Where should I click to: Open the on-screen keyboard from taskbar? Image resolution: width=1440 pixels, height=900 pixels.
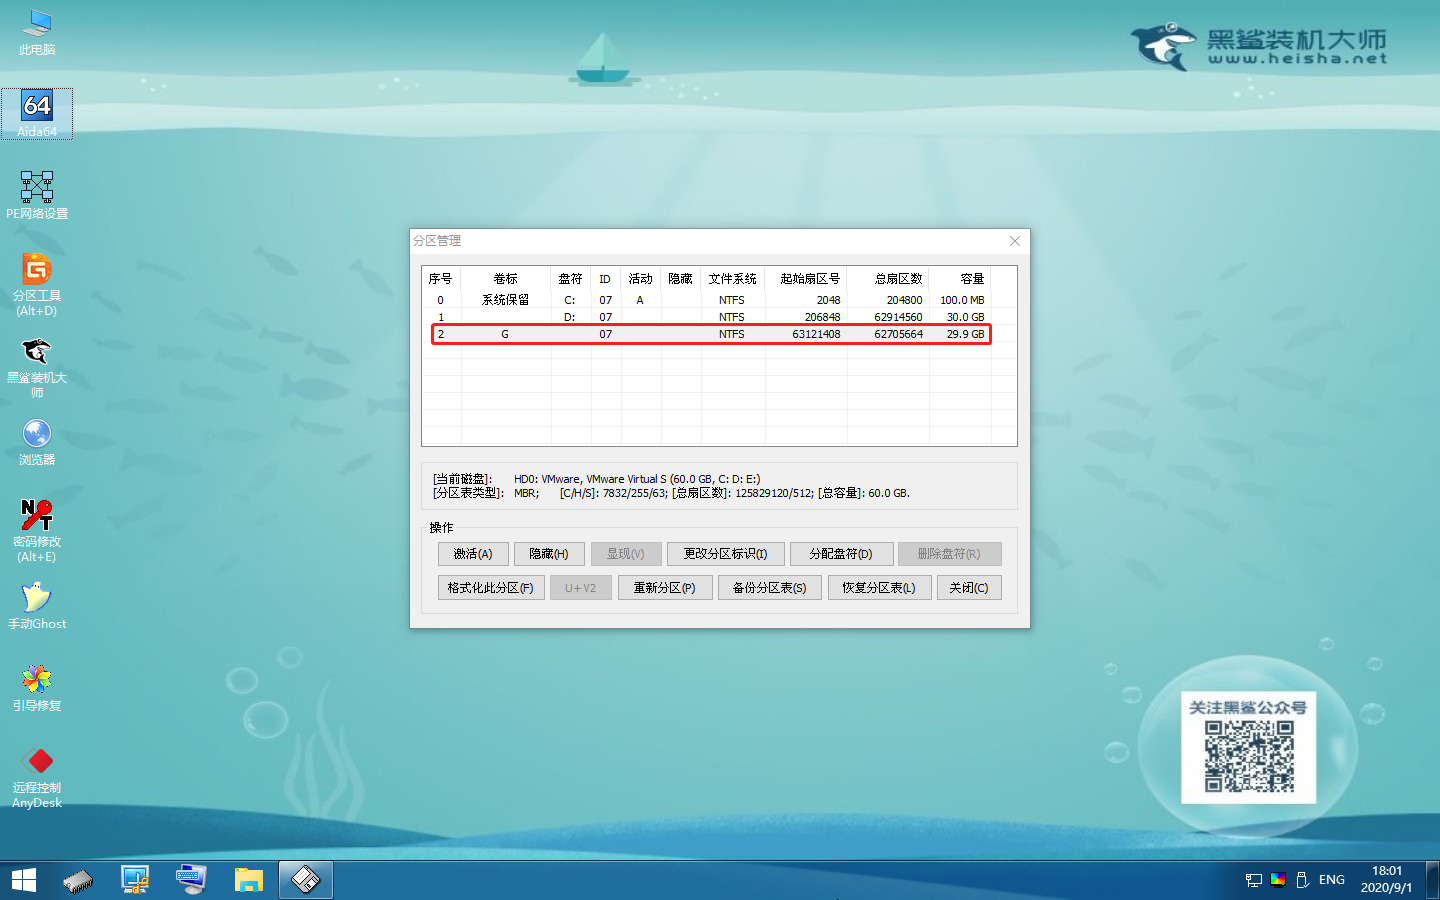(190, 880)
